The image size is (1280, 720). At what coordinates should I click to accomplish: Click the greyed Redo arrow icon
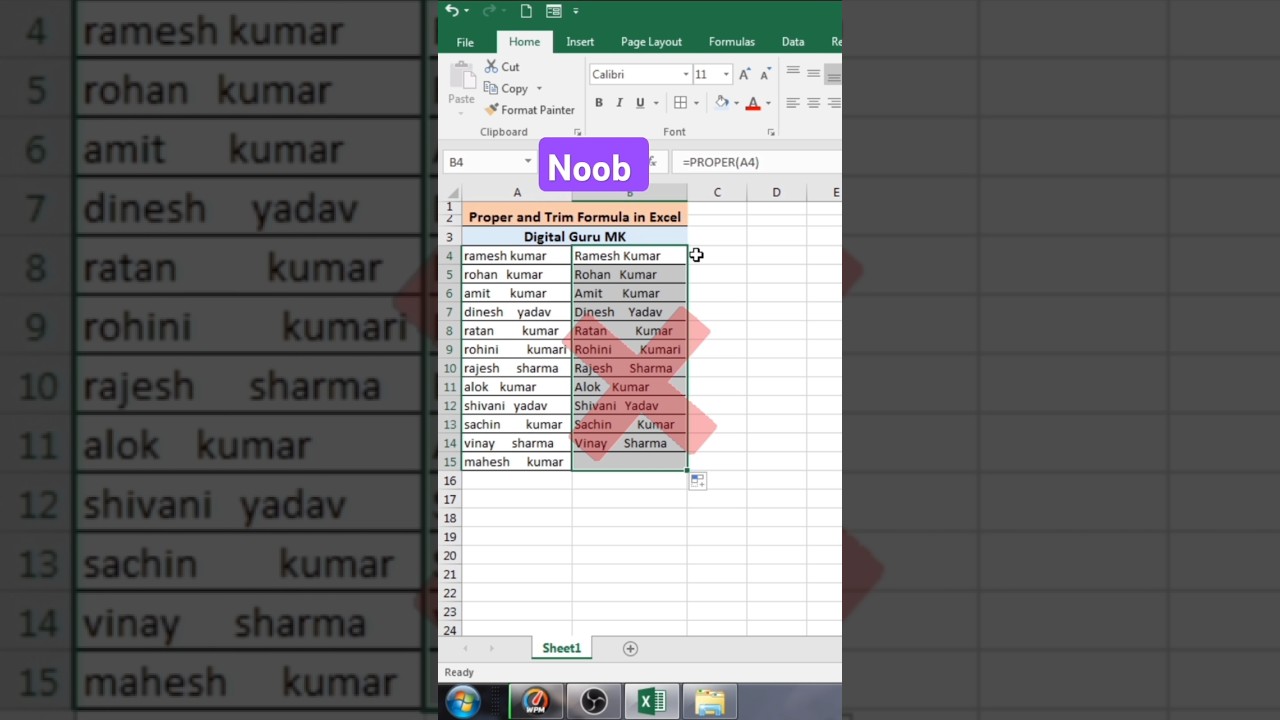point(488,11)
